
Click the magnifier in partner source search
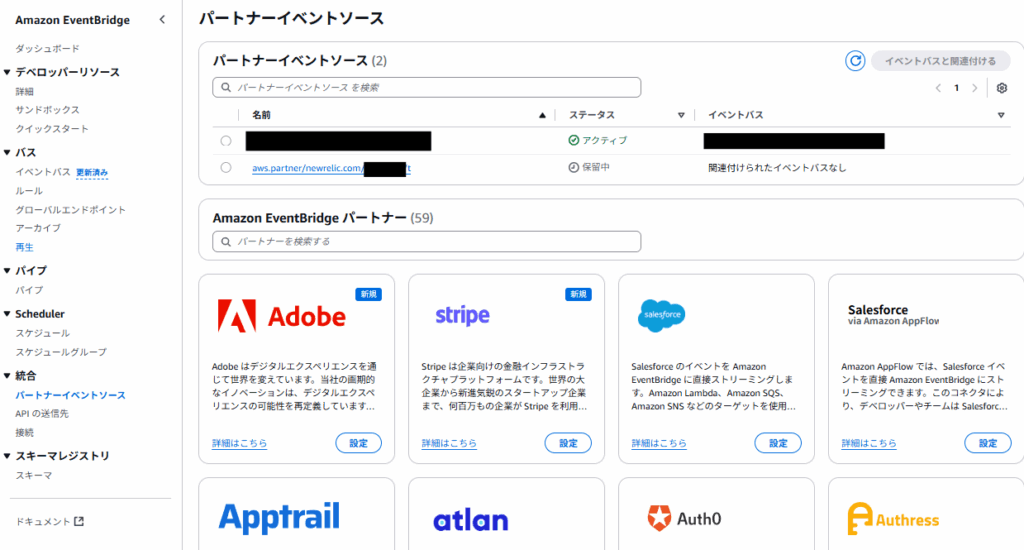tap(226, 88)
